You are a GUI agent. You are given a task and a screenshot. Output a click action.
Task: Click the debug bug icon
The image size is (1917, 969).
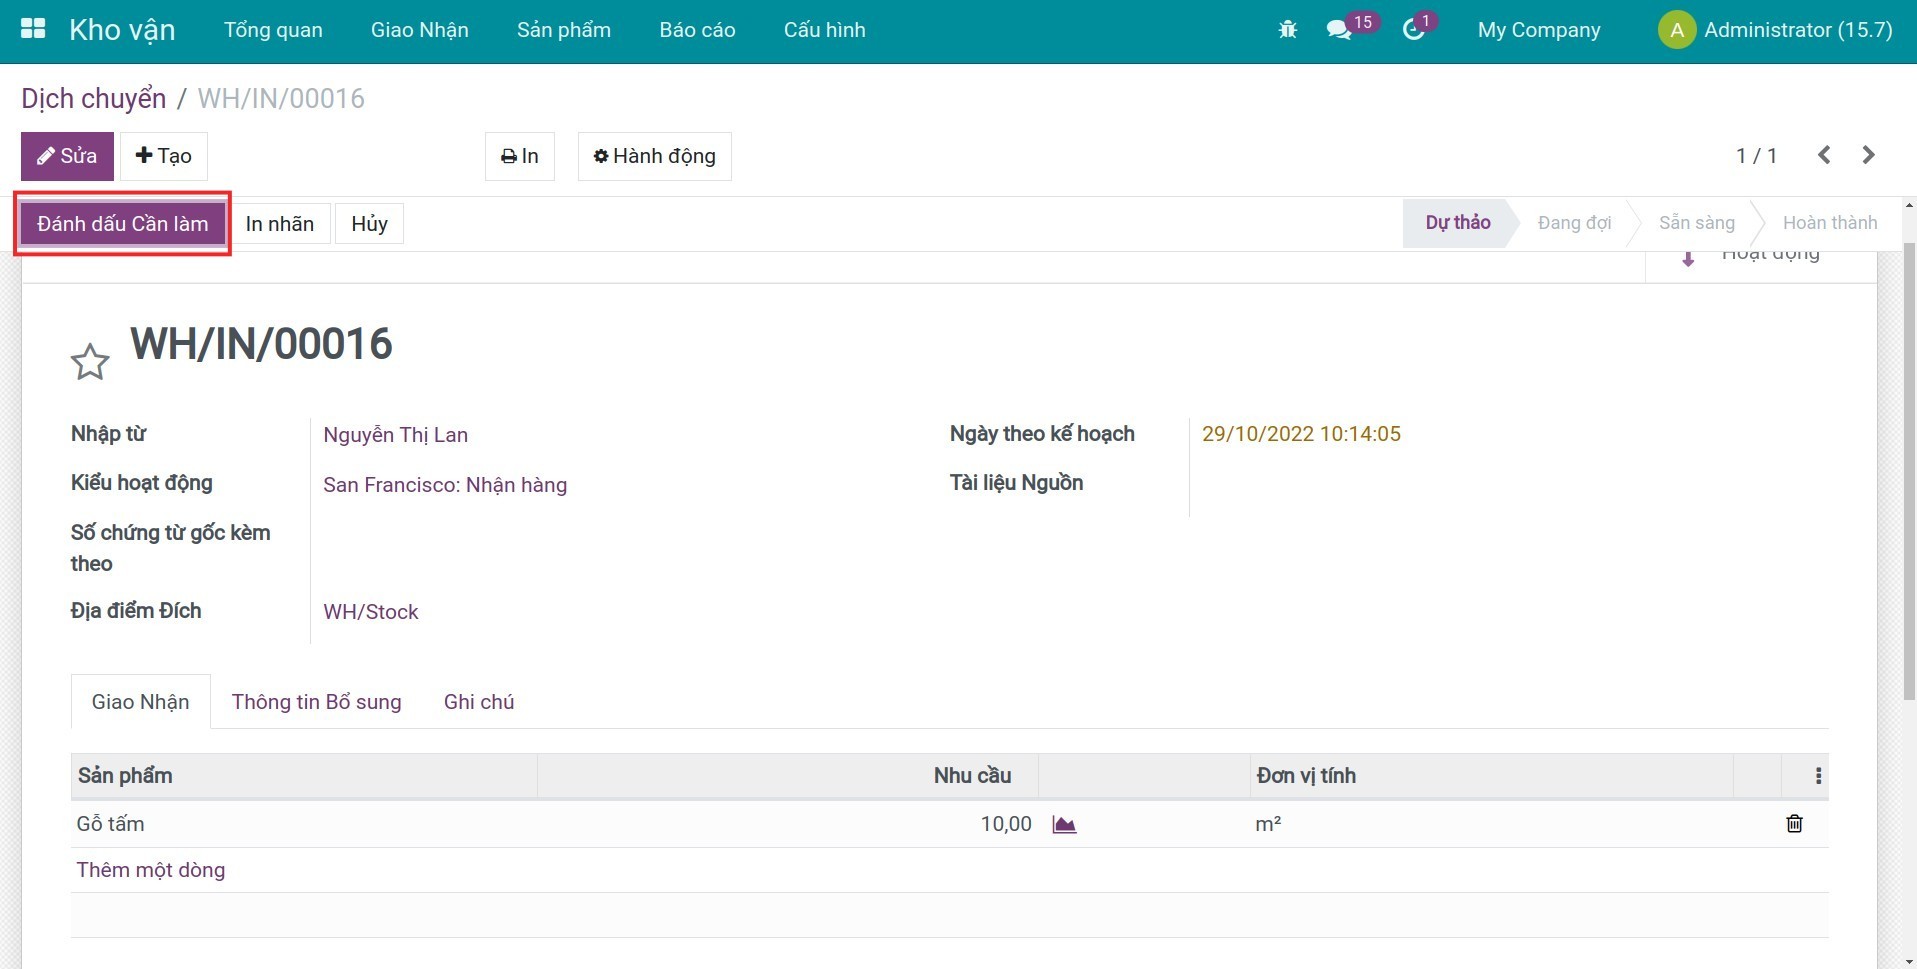[x=1287, y=30]
